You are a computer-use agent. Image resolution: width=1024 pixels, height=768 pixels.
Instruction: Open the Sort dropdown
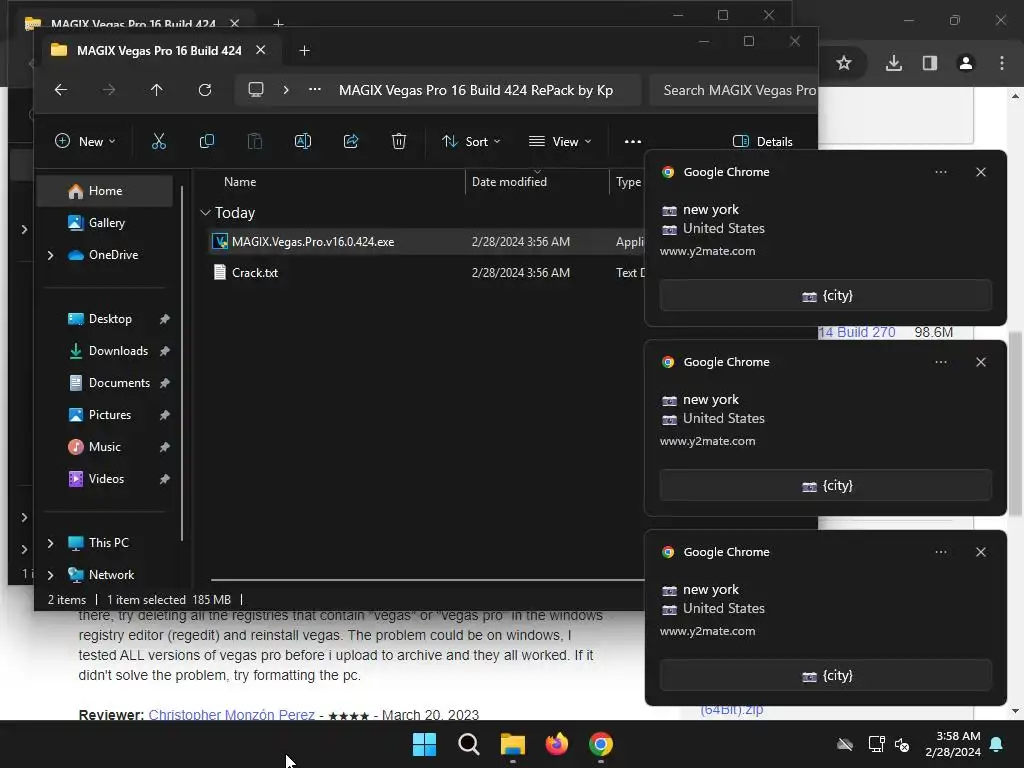pyautogui.click(x=471, y=142)
